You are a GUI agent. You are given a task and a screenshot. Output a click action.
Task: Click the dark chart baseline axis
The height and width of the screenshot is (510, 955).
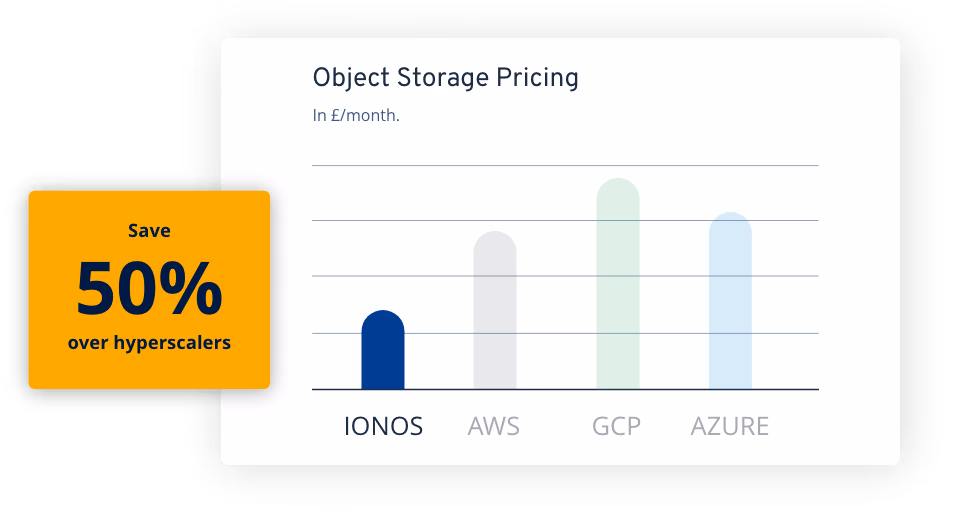pos(560,389)
